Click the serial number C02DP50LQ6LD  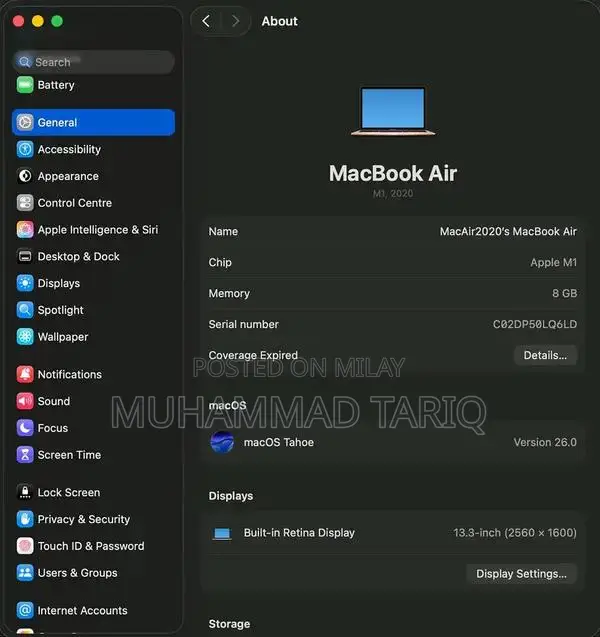[535, 324]
